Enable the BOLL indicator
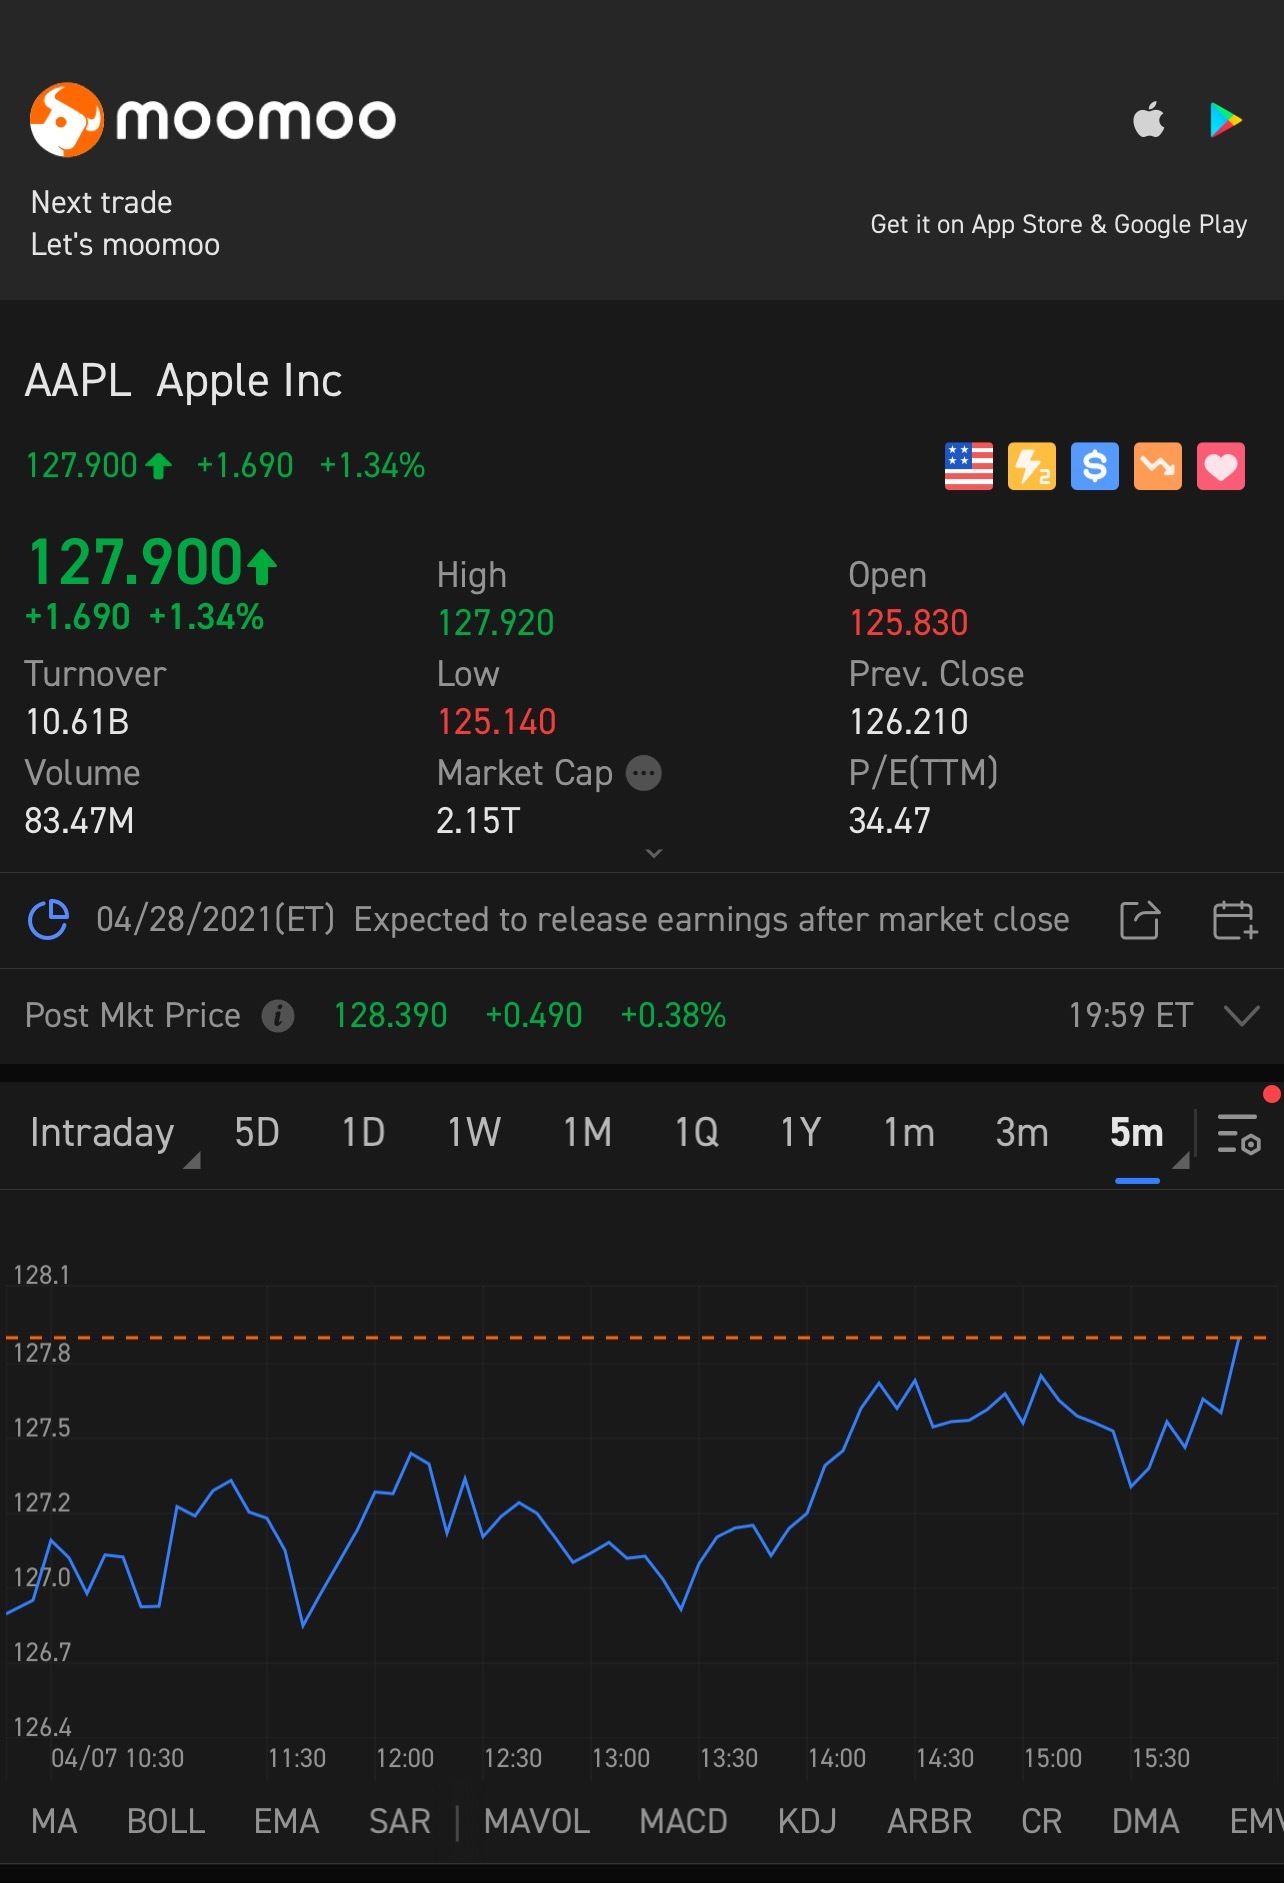The image size is (1284, 1883). (x=166, y=1821)
